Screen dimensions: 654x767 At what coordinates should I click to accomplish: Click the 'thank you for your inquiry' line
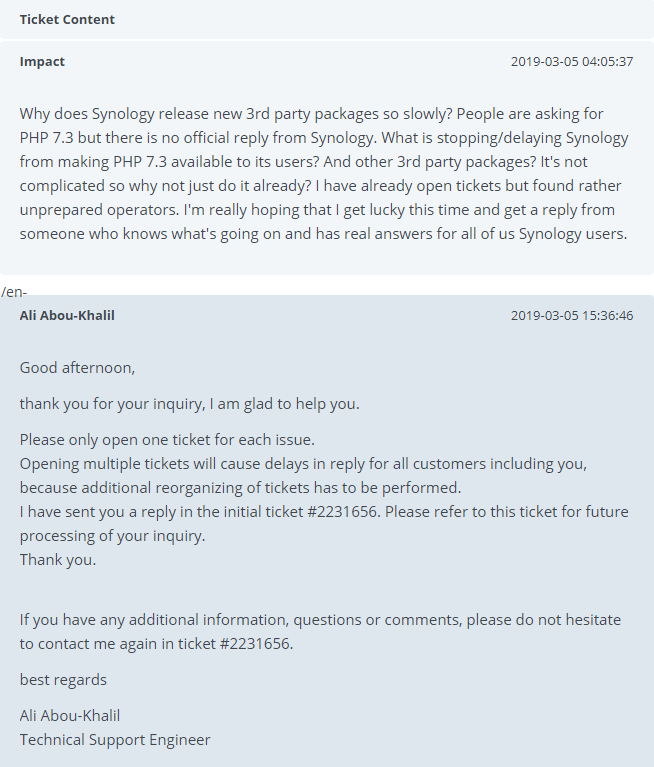[189, 404]
